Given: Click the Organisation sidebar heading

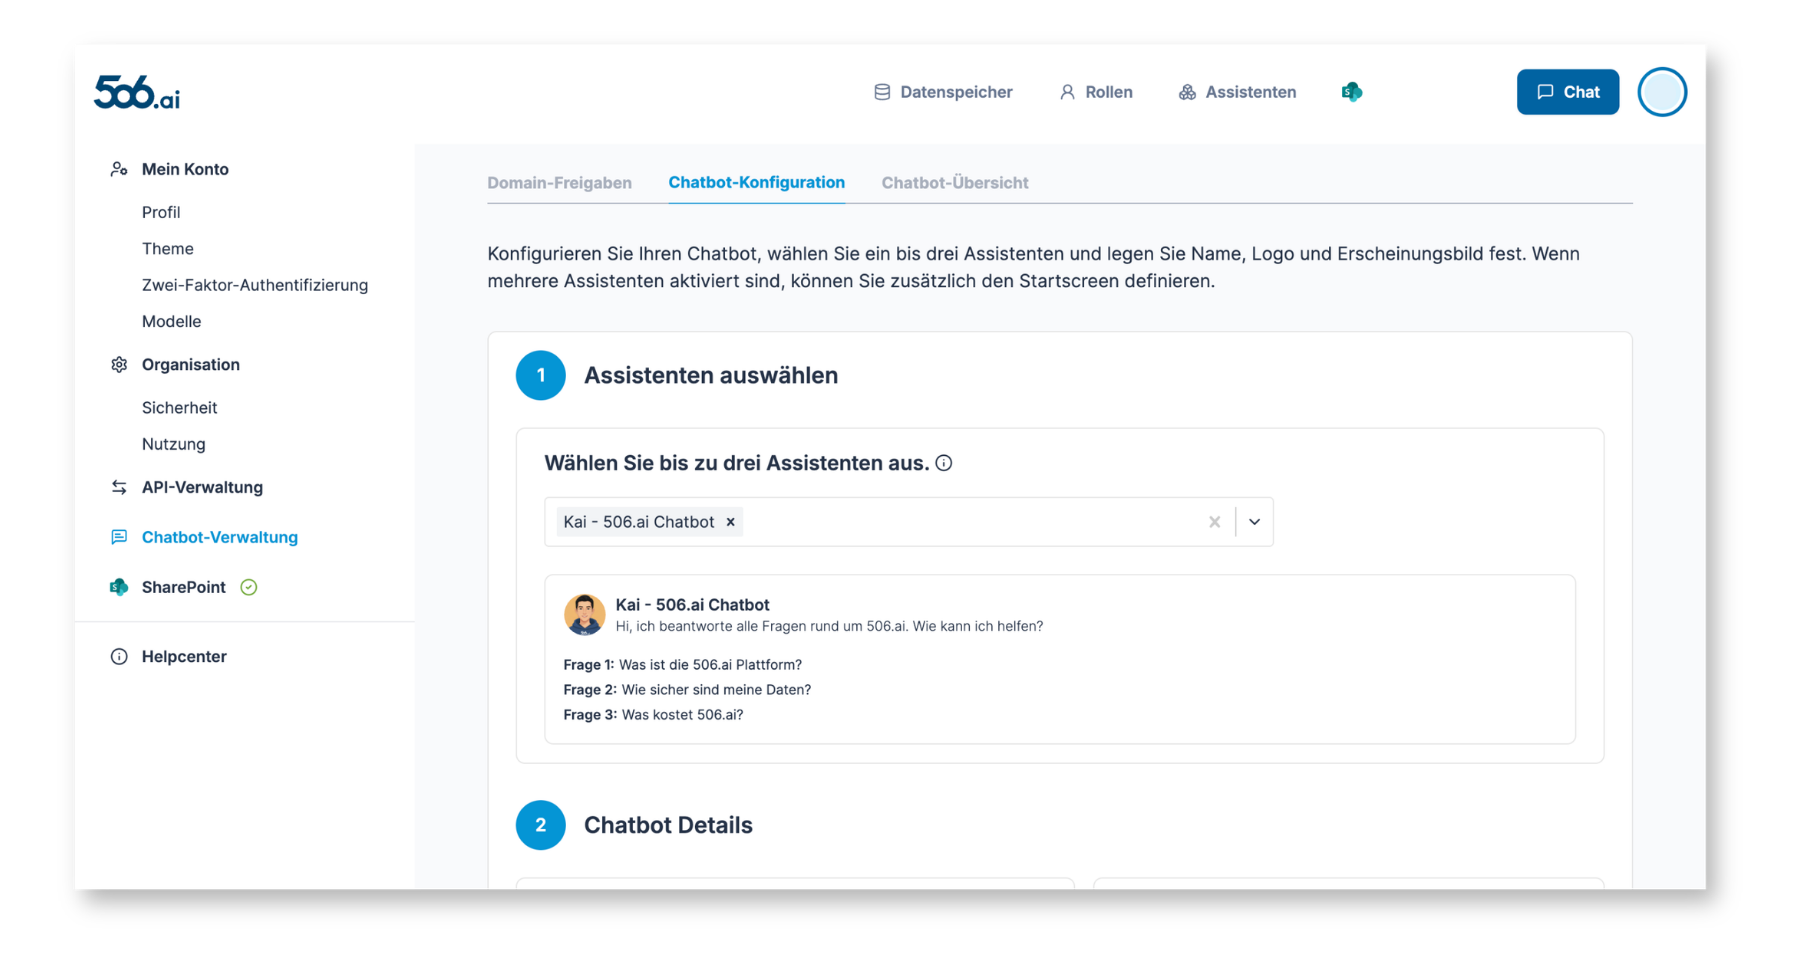Looking at the screenshot, I should [191, 364].
